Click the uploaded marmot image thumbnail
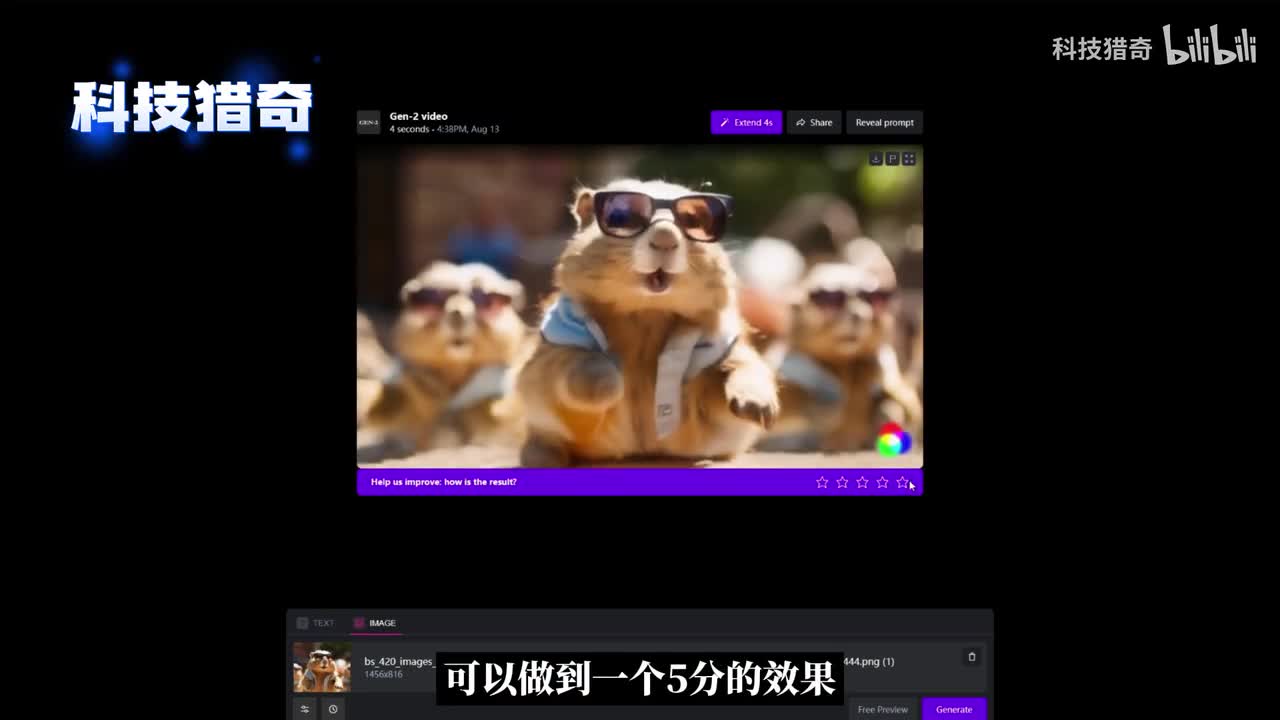The image size is (1280, 720). click(322, 667)
